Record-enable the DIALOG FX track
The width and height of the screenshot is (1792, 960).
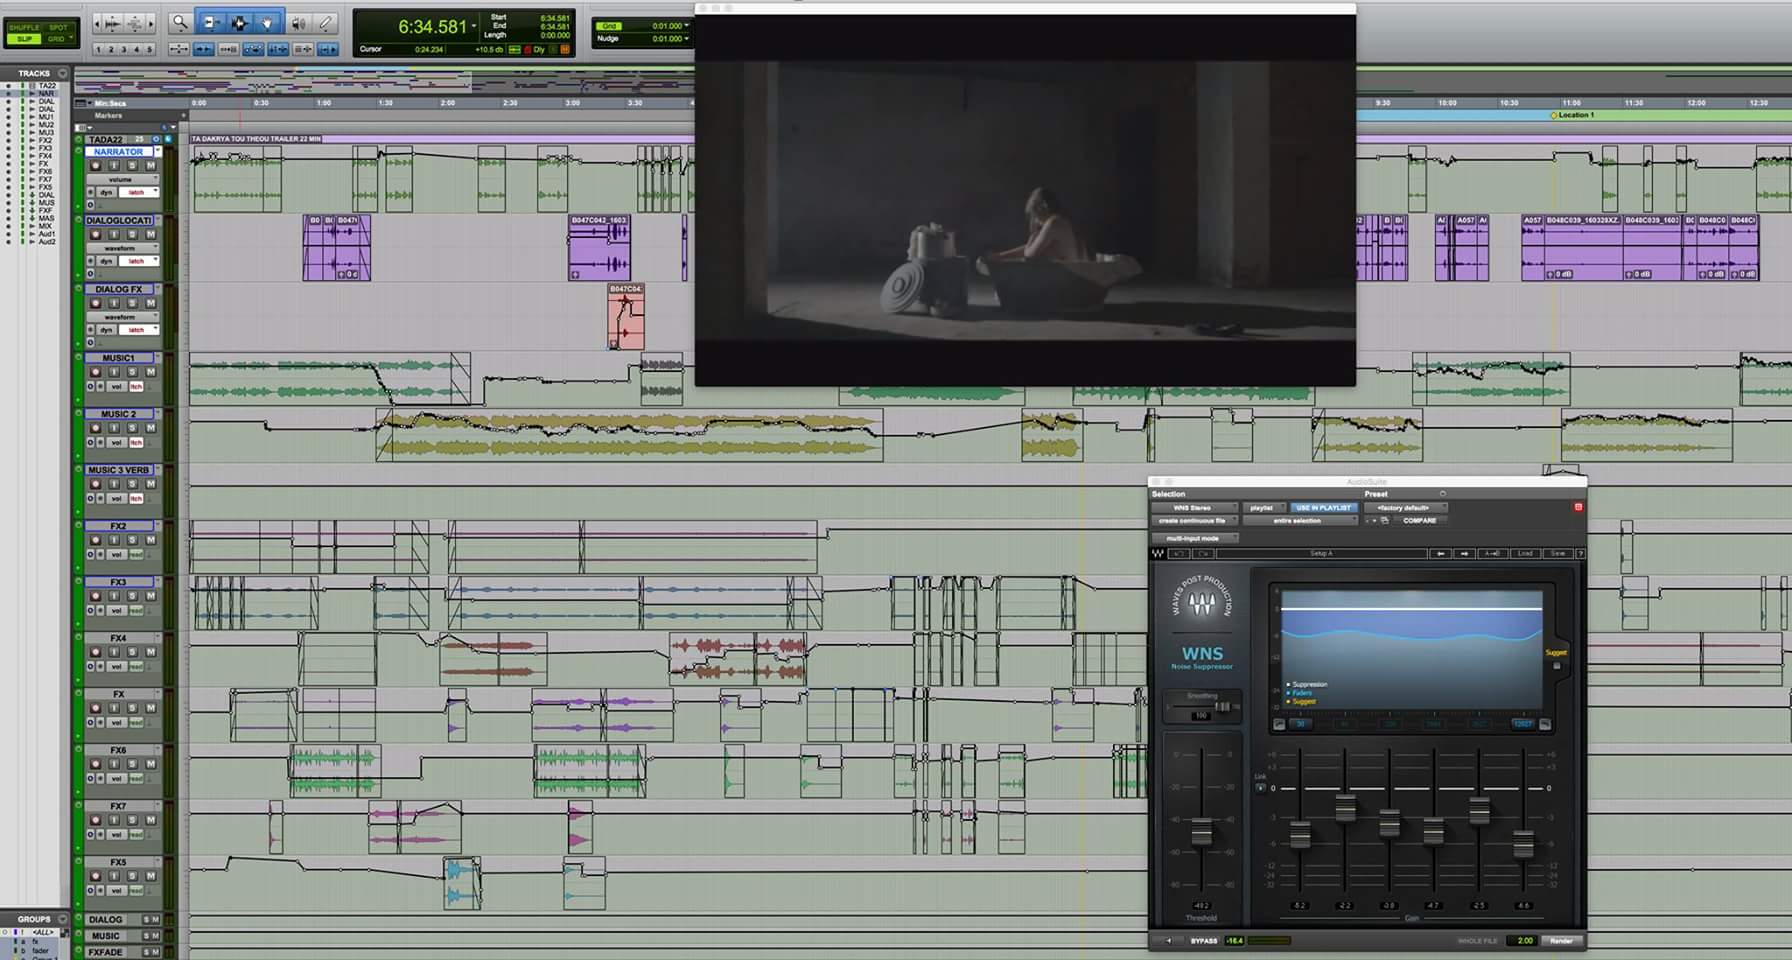(96, 303)
